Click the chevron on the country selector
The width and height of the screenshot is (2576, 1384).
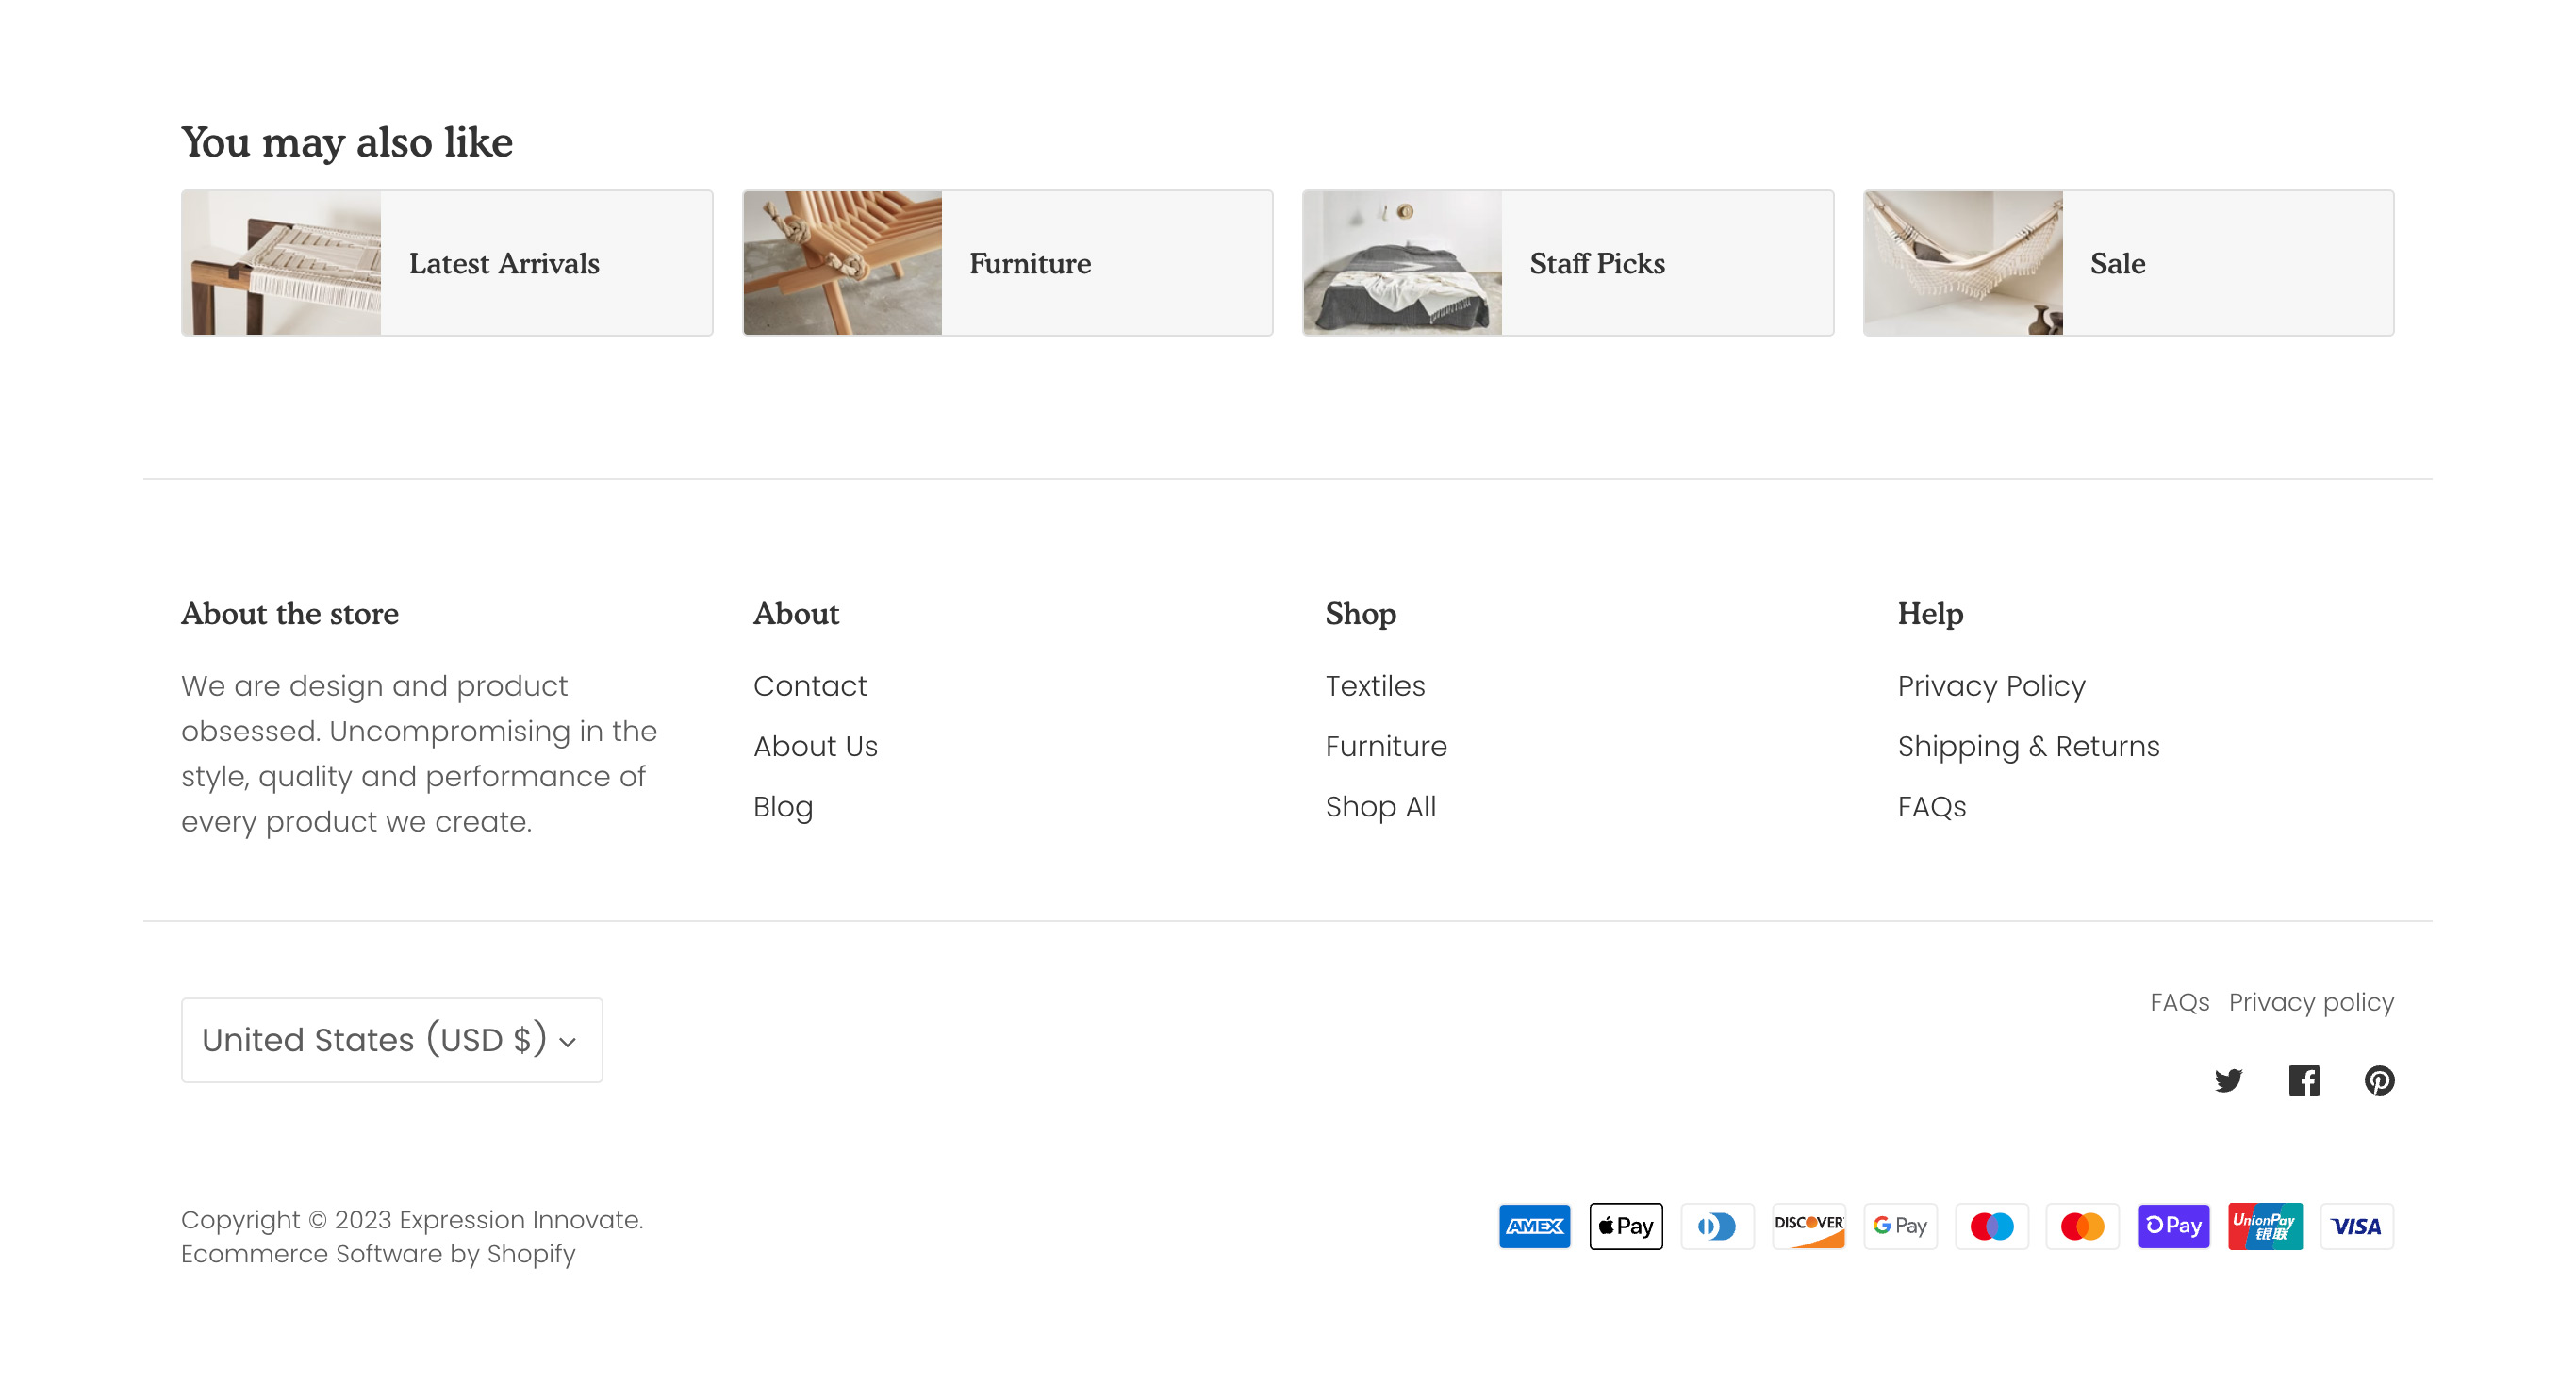click(x=568, y=1042)
